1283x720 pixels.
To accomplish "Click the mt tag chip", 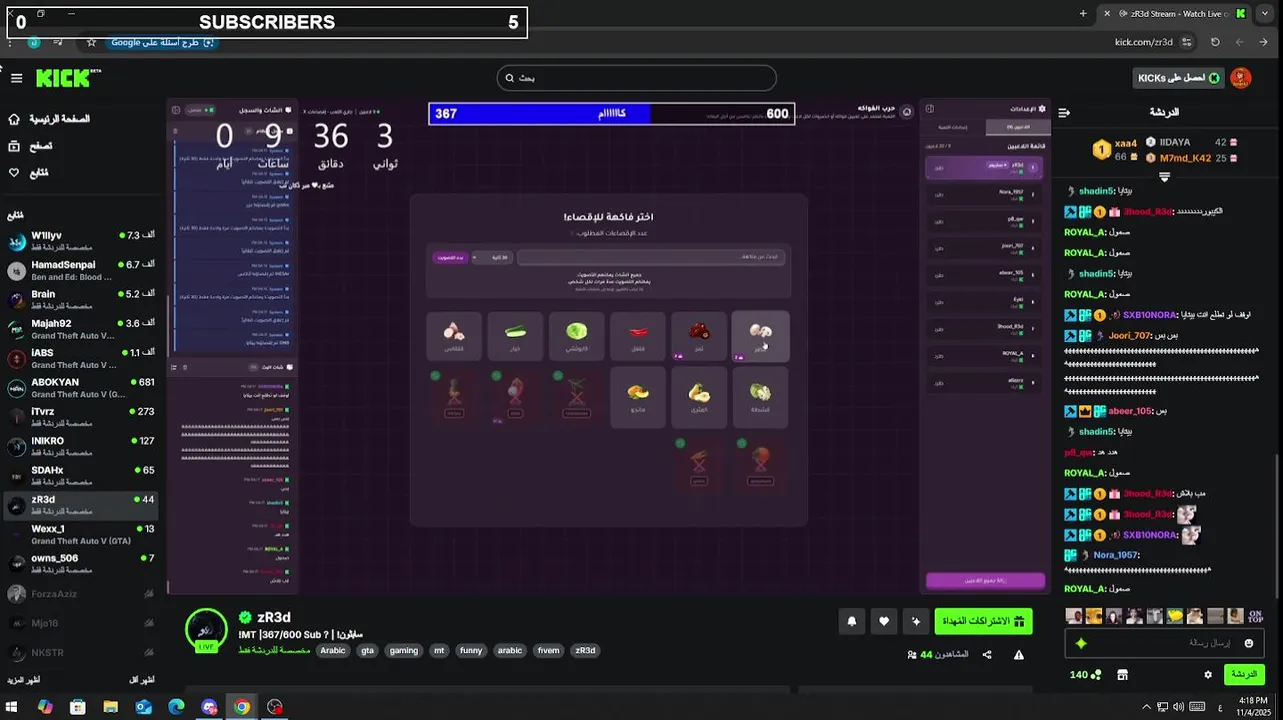I will pos(439,650).
